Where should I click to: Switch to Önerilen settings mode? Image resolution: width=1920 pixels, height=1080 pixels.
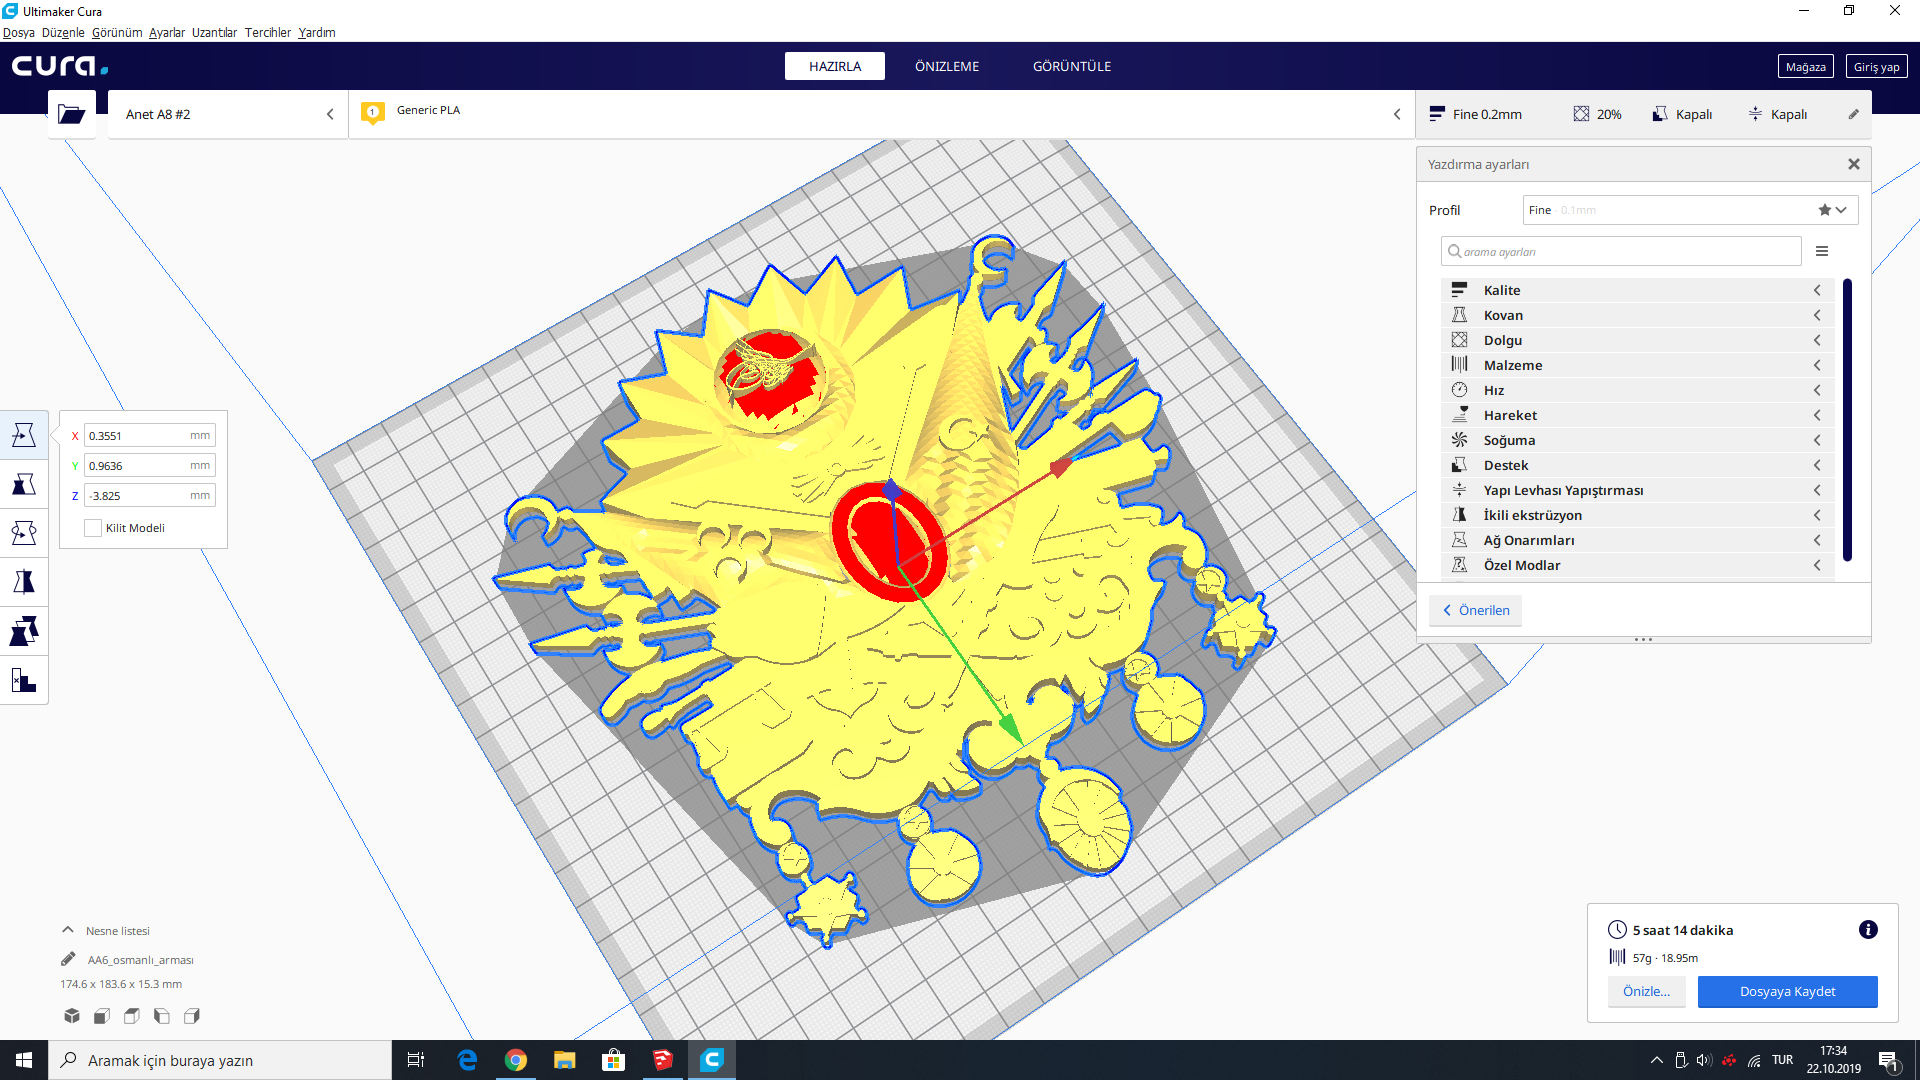click(1475, 610)
